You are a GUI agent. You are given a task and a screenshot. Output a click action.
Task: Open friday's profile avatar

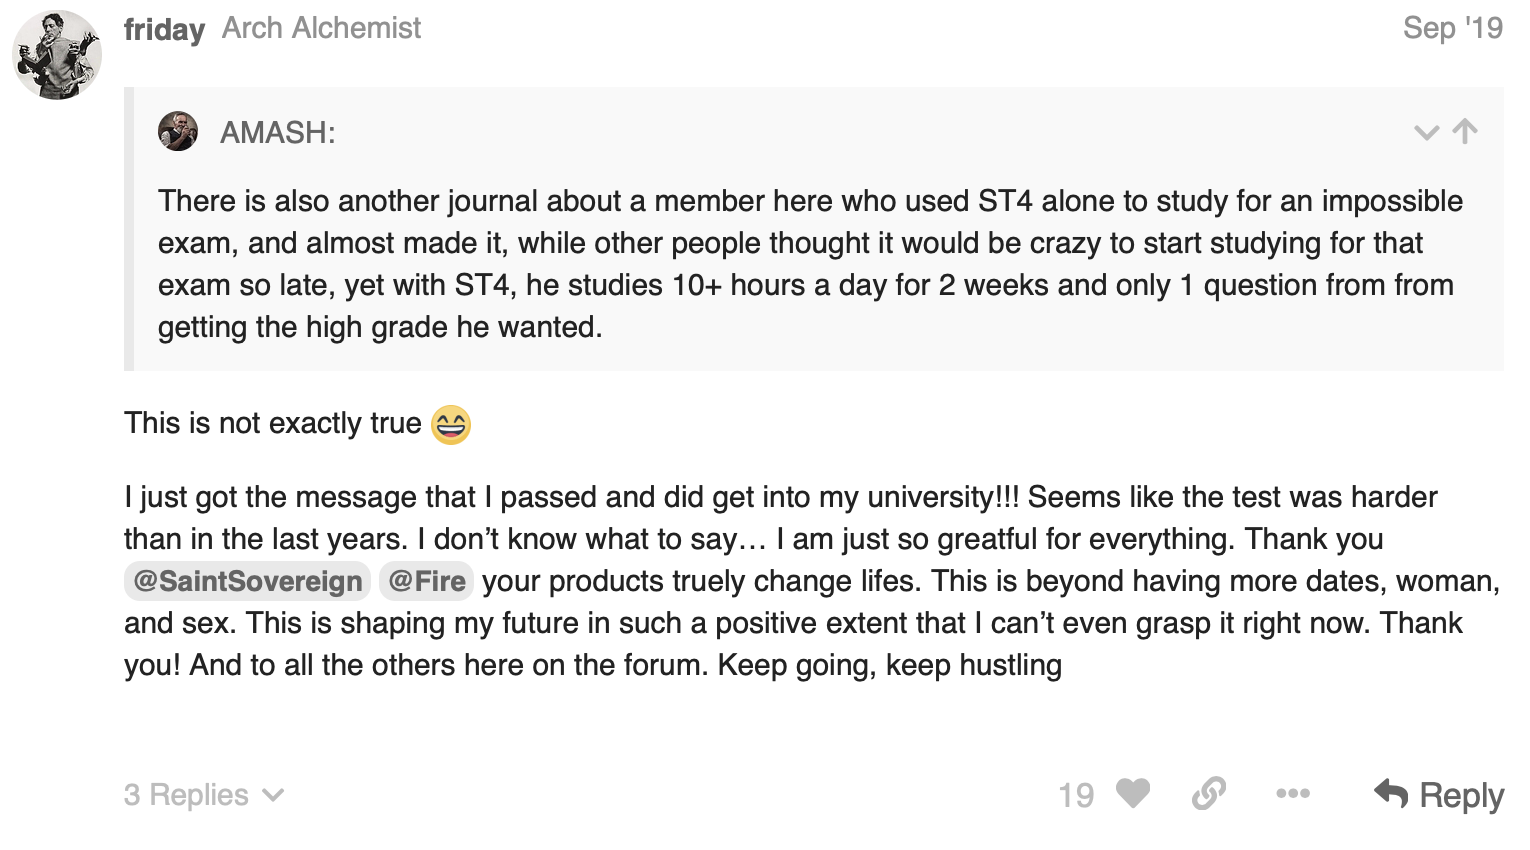click(57, 55)
